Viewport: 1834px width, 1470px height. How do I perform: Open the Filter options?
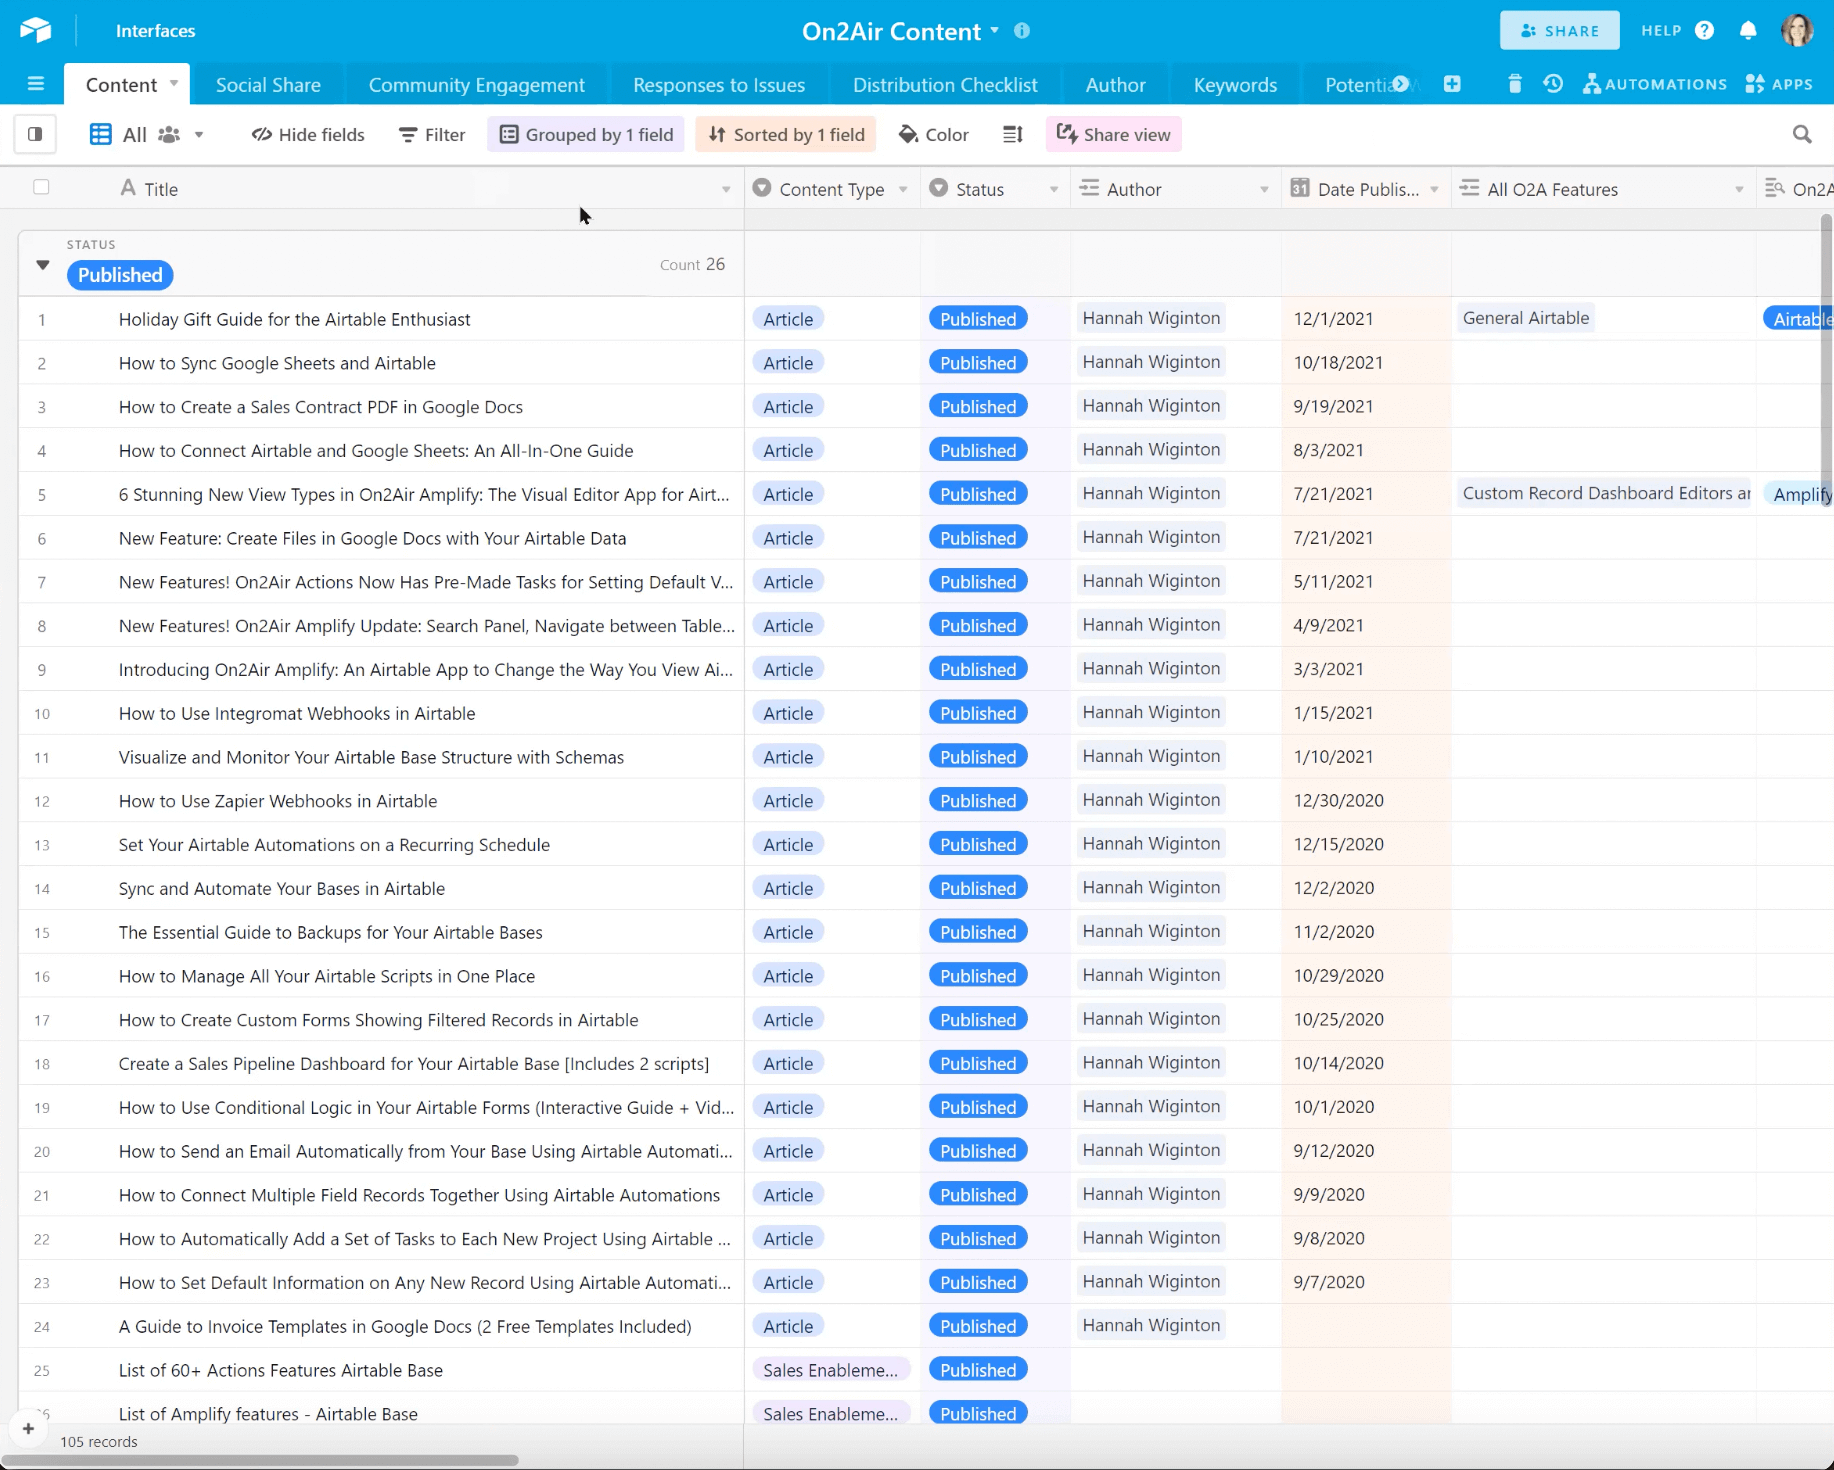pyautogui.click(x=432, y=134)
